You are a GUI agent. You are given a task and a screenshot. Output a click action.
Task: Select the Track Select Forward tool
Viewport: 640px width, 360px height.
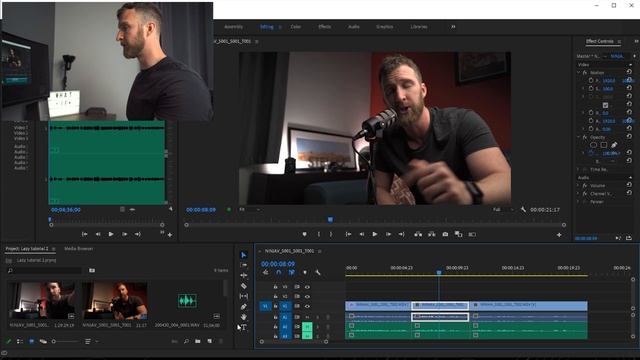point(244,265)
